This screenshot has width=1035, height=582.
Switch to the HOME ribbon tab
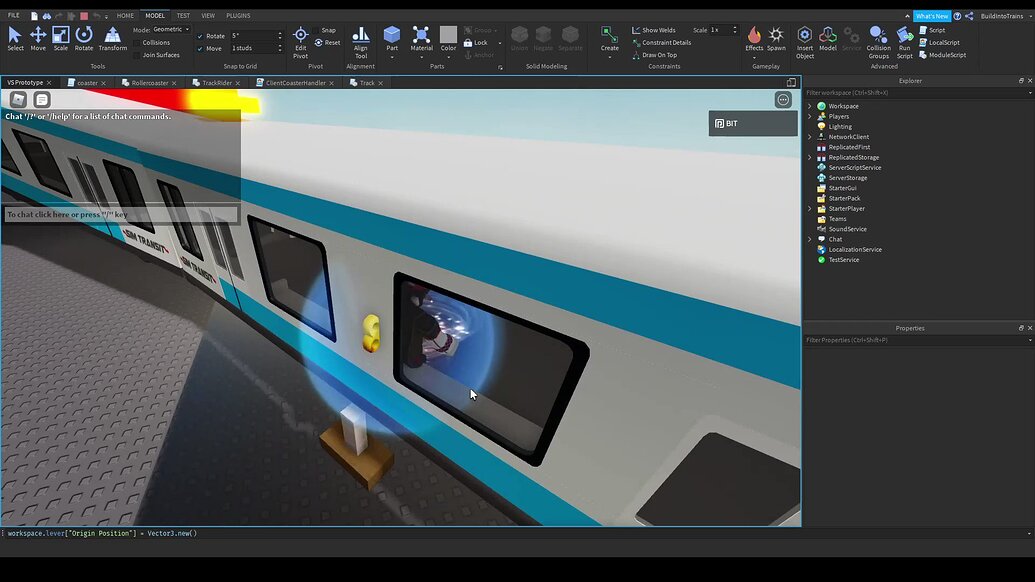pos(125,16)
